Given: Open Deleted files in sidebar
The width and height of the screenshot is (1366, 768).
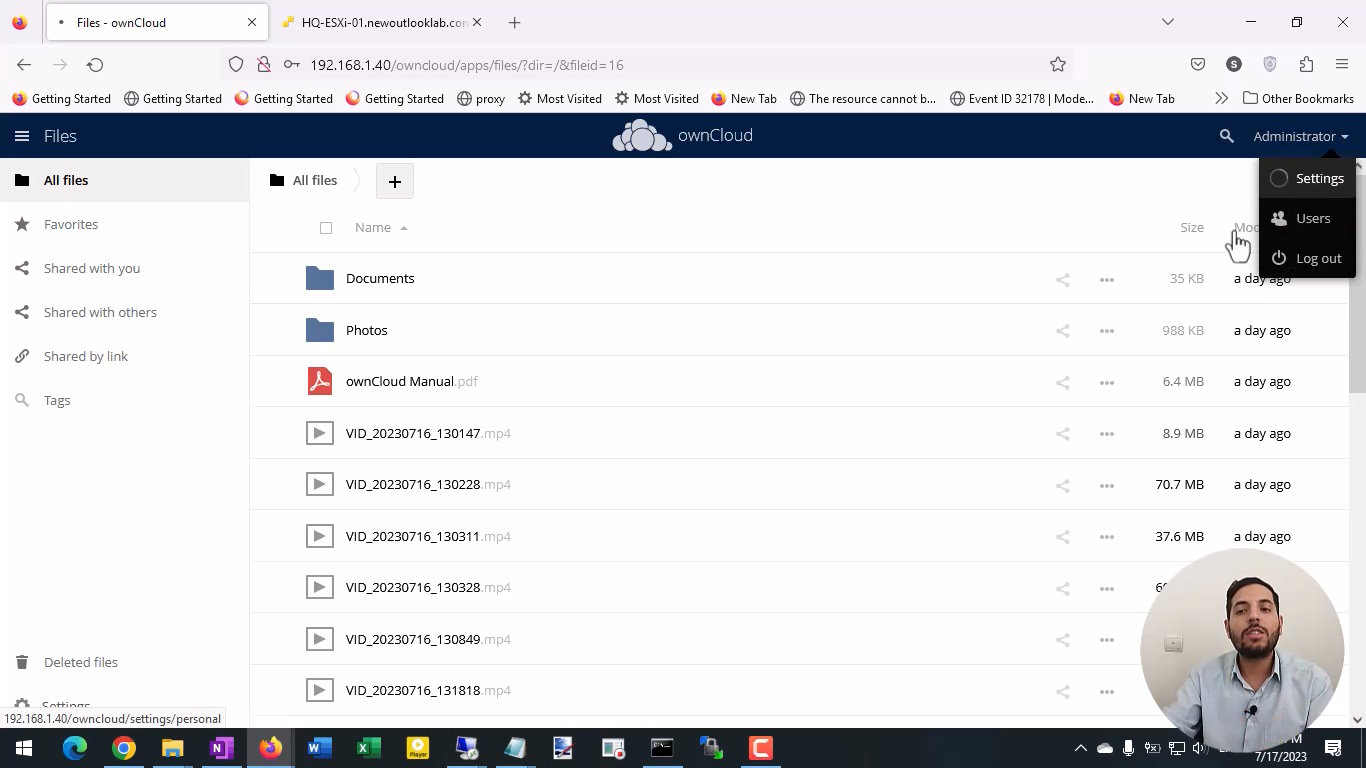Looking at the screenshot, I should pos(124,662).
